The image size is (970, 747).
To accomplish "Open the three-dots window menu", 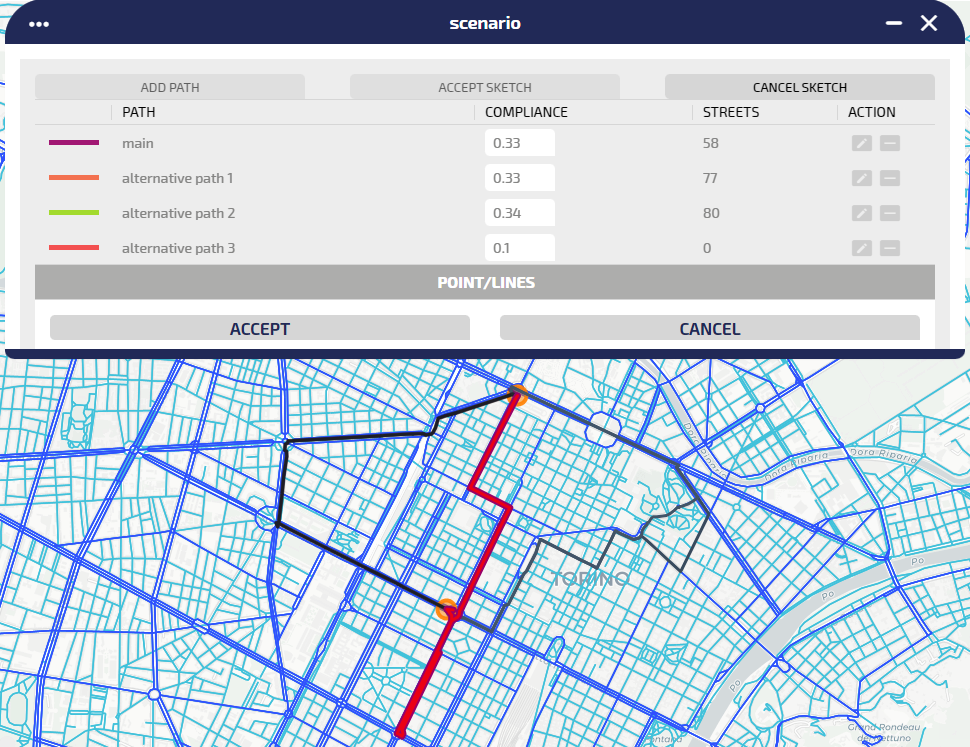I will coord(39,24).
